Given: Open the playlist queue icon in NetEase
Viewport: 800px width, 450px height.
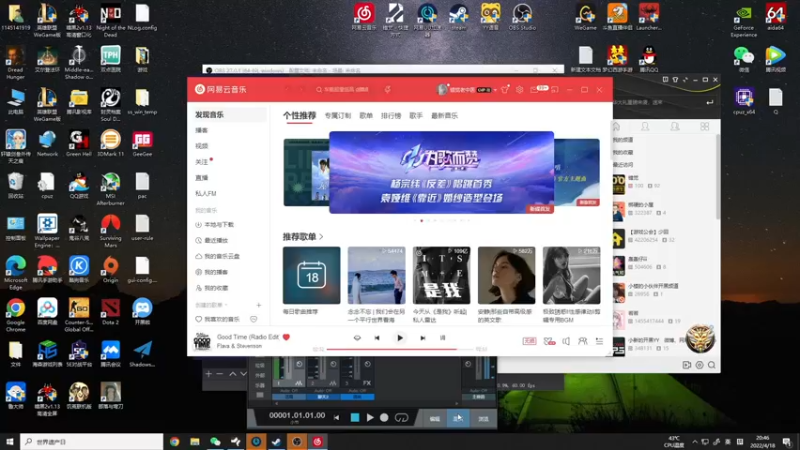Looking at the screenshot, I should tap(599, 341).
